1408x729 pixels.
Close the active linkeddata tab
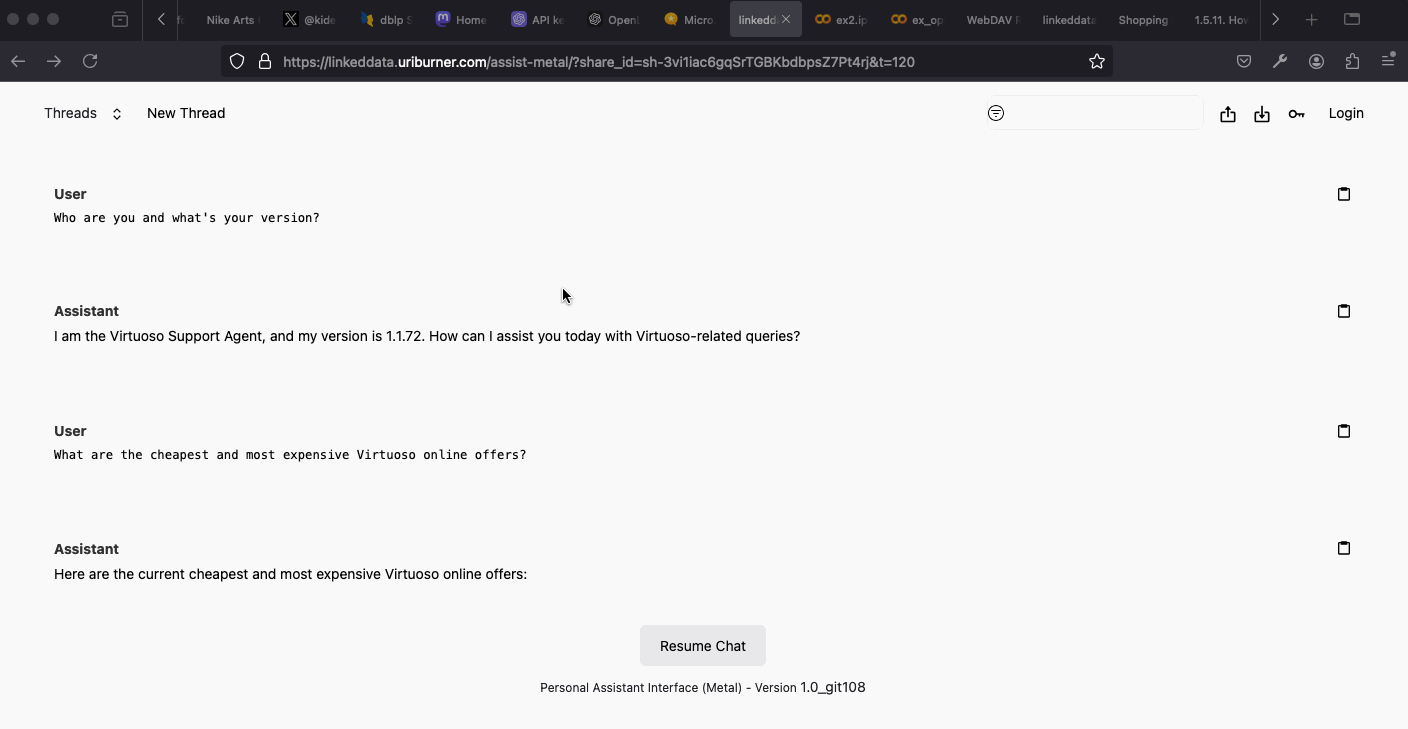pyautogui.click(x=786, y=20)
